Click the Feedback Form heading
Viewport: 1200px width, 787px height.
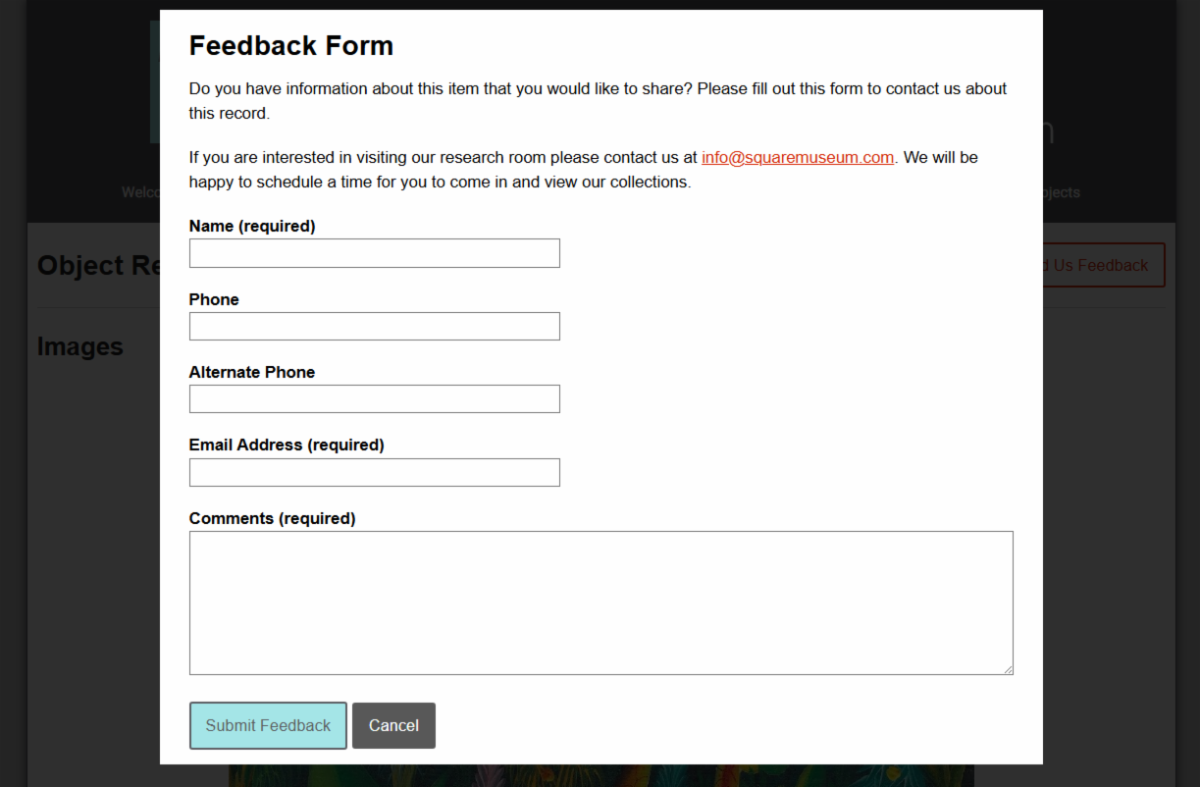click(x=291, y=46)
